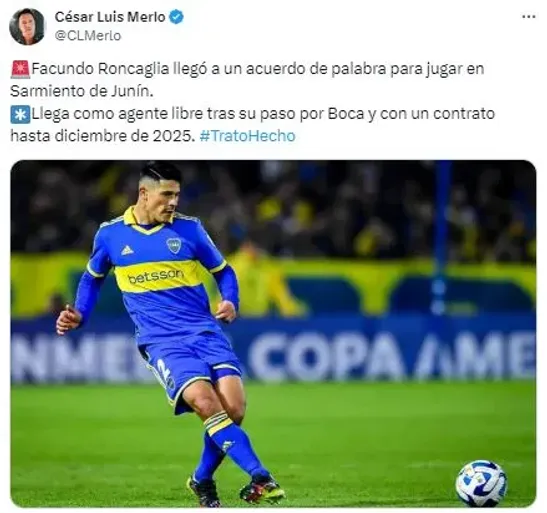547x513 pixels.
Task: Click the César Luis Merlo display name
Action: click(x=110, y=17)
